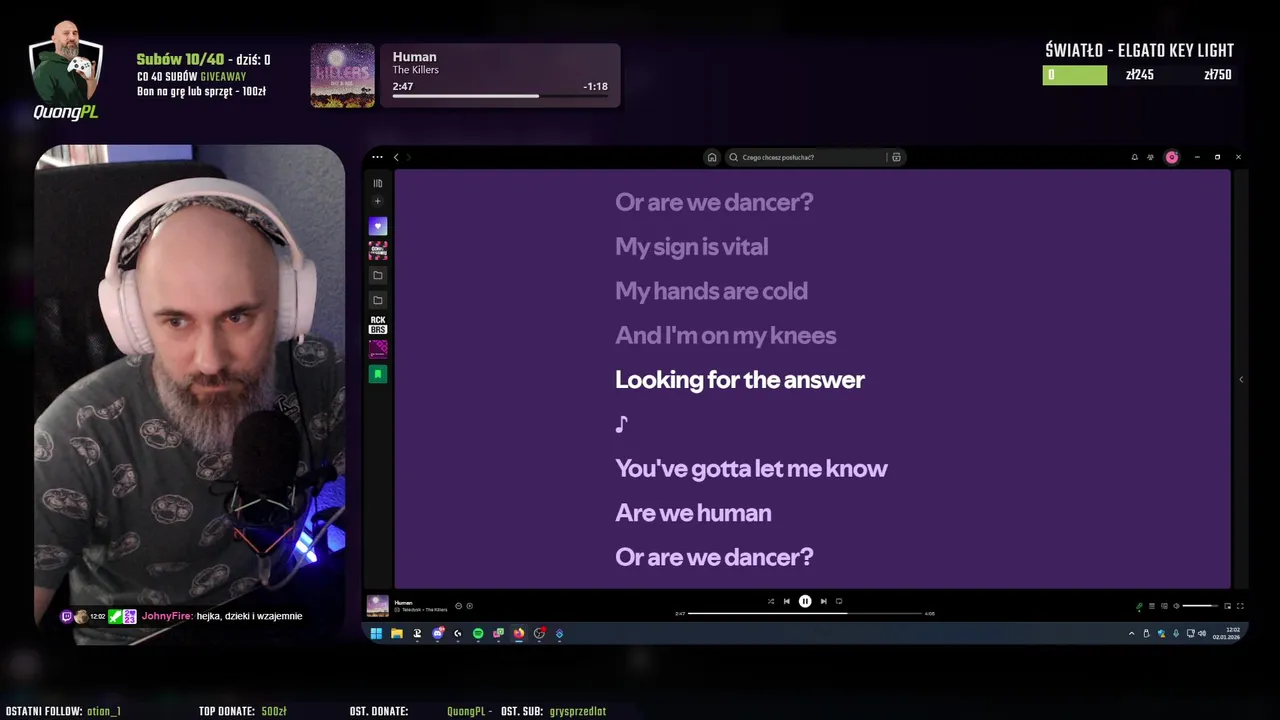Open the Human song title in the player
The image size is (1280, 720).
(x=403, y=603)
